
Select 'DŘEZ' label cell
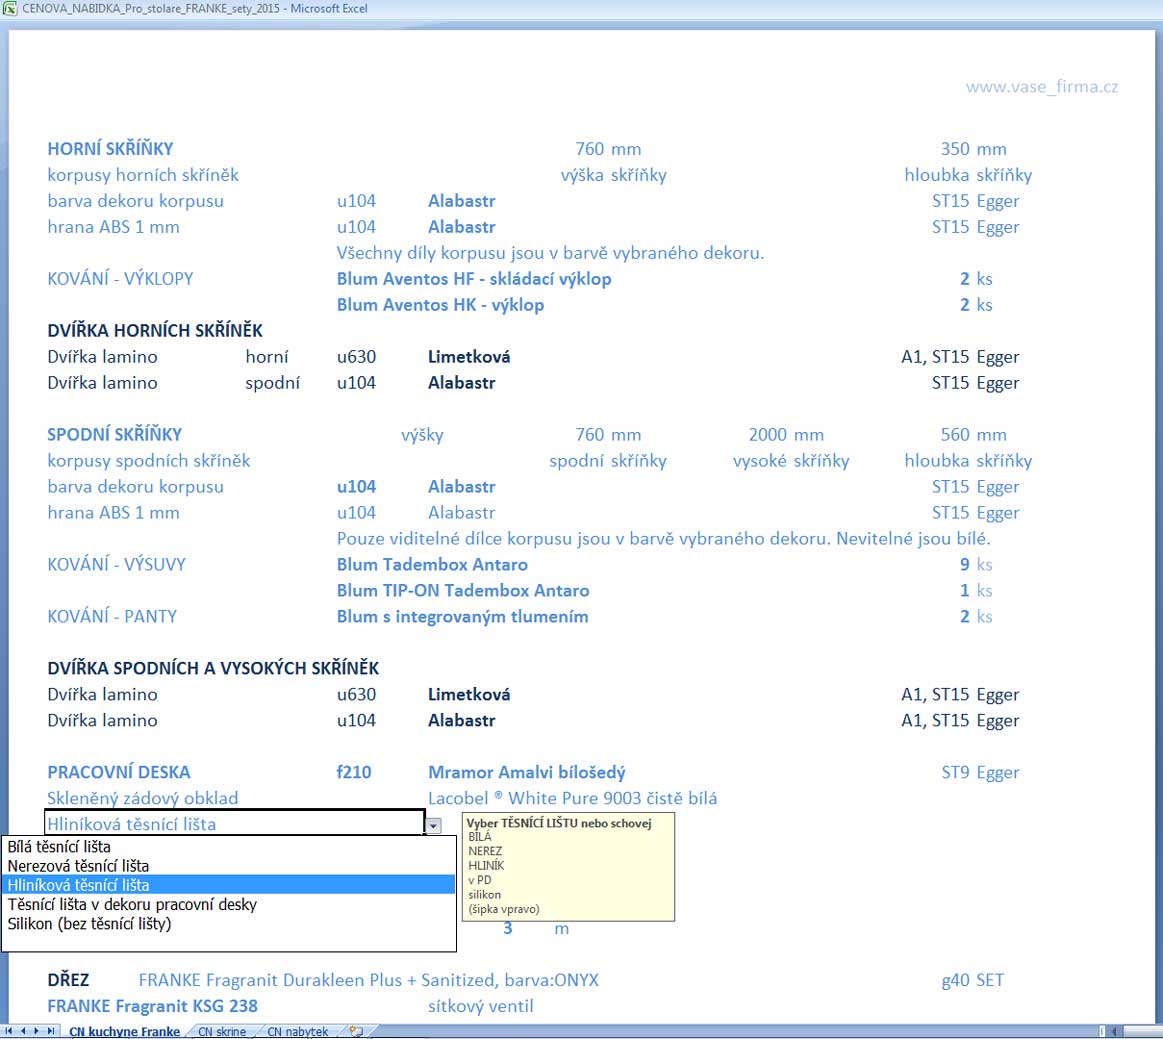(x=68, y=980)
